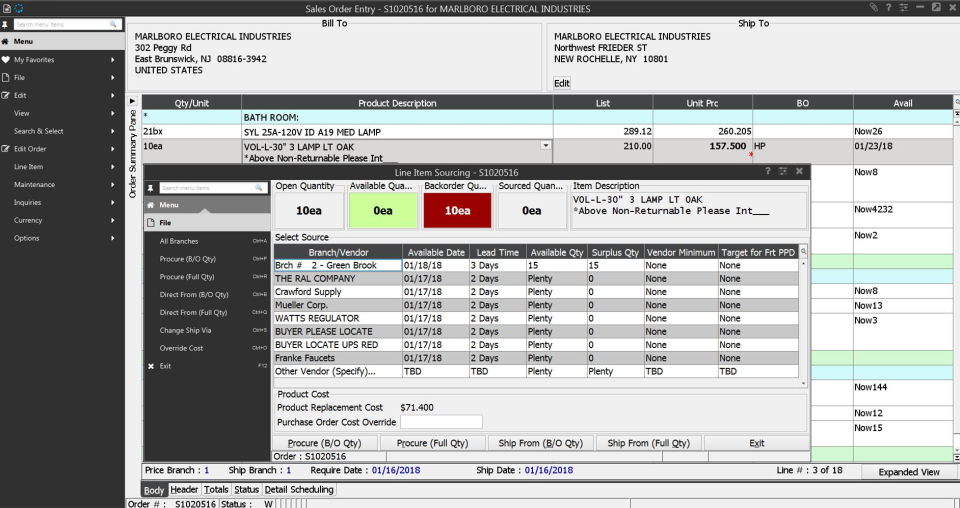Click the search icon right of Avail column header

[957, 102]
